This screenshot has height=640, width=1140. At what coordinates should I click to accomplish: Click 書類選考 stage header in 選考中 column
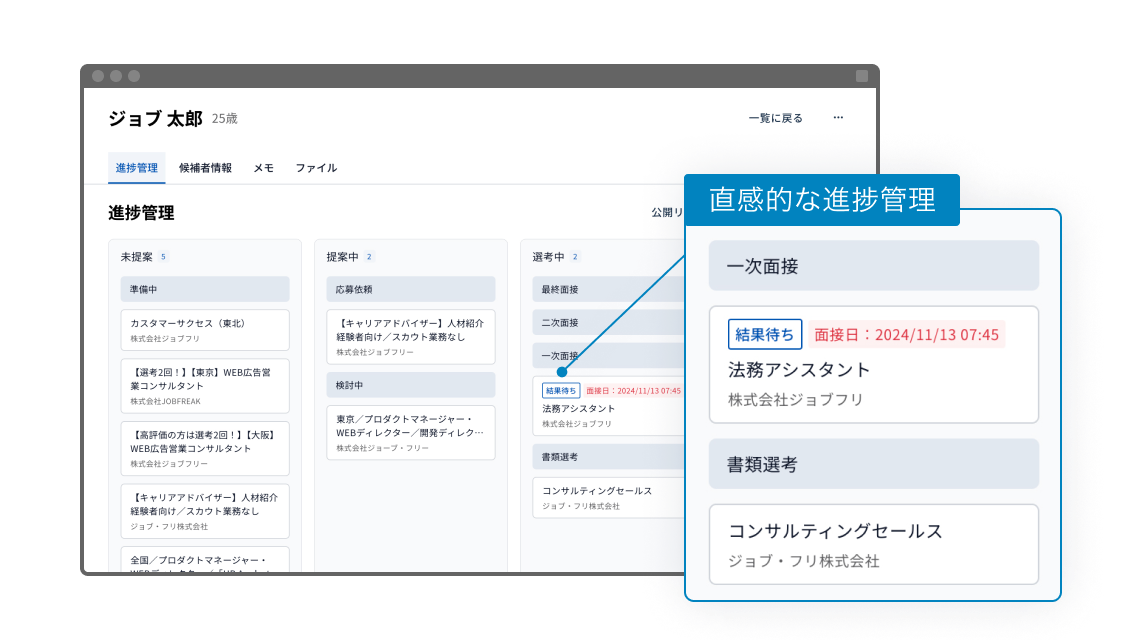pyautogui.click(x=609, y=457)
